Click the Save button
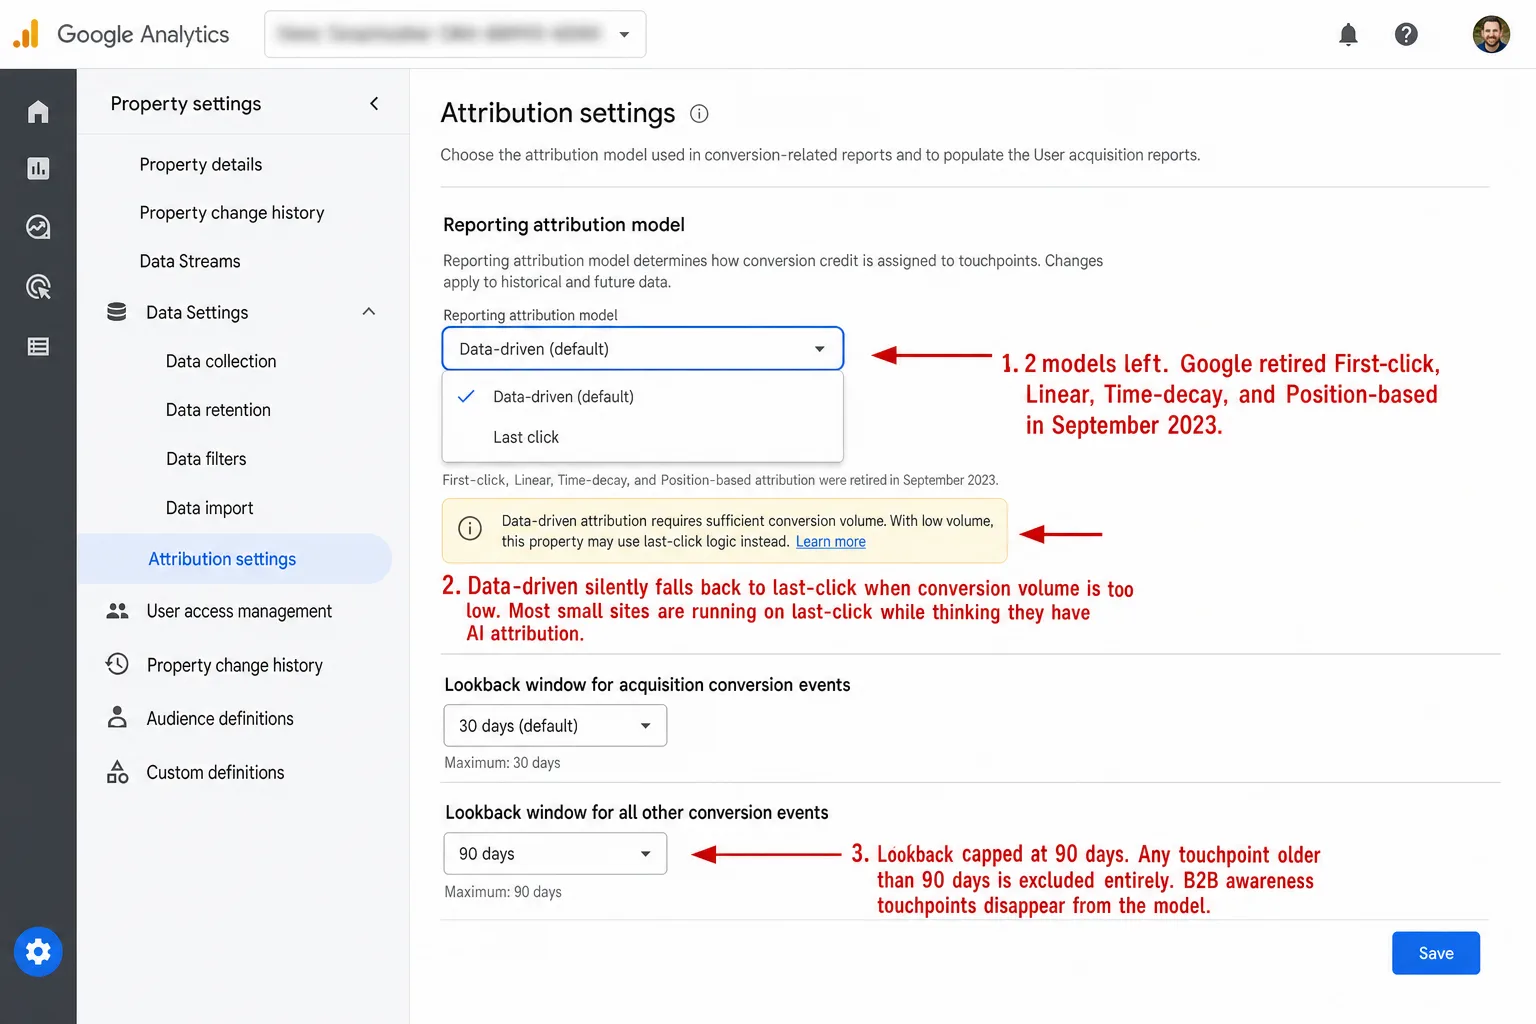The height and width of the screenshot is (1024, 1536). coord(1436,953)
